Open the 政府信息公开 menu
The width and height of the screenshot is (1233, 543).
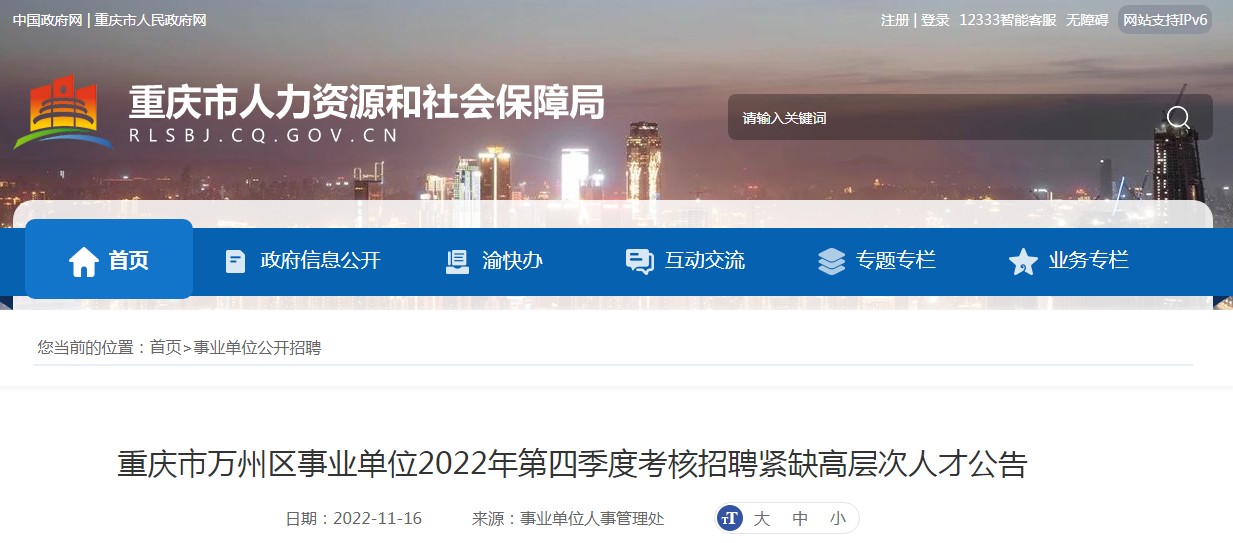point(320,261)
